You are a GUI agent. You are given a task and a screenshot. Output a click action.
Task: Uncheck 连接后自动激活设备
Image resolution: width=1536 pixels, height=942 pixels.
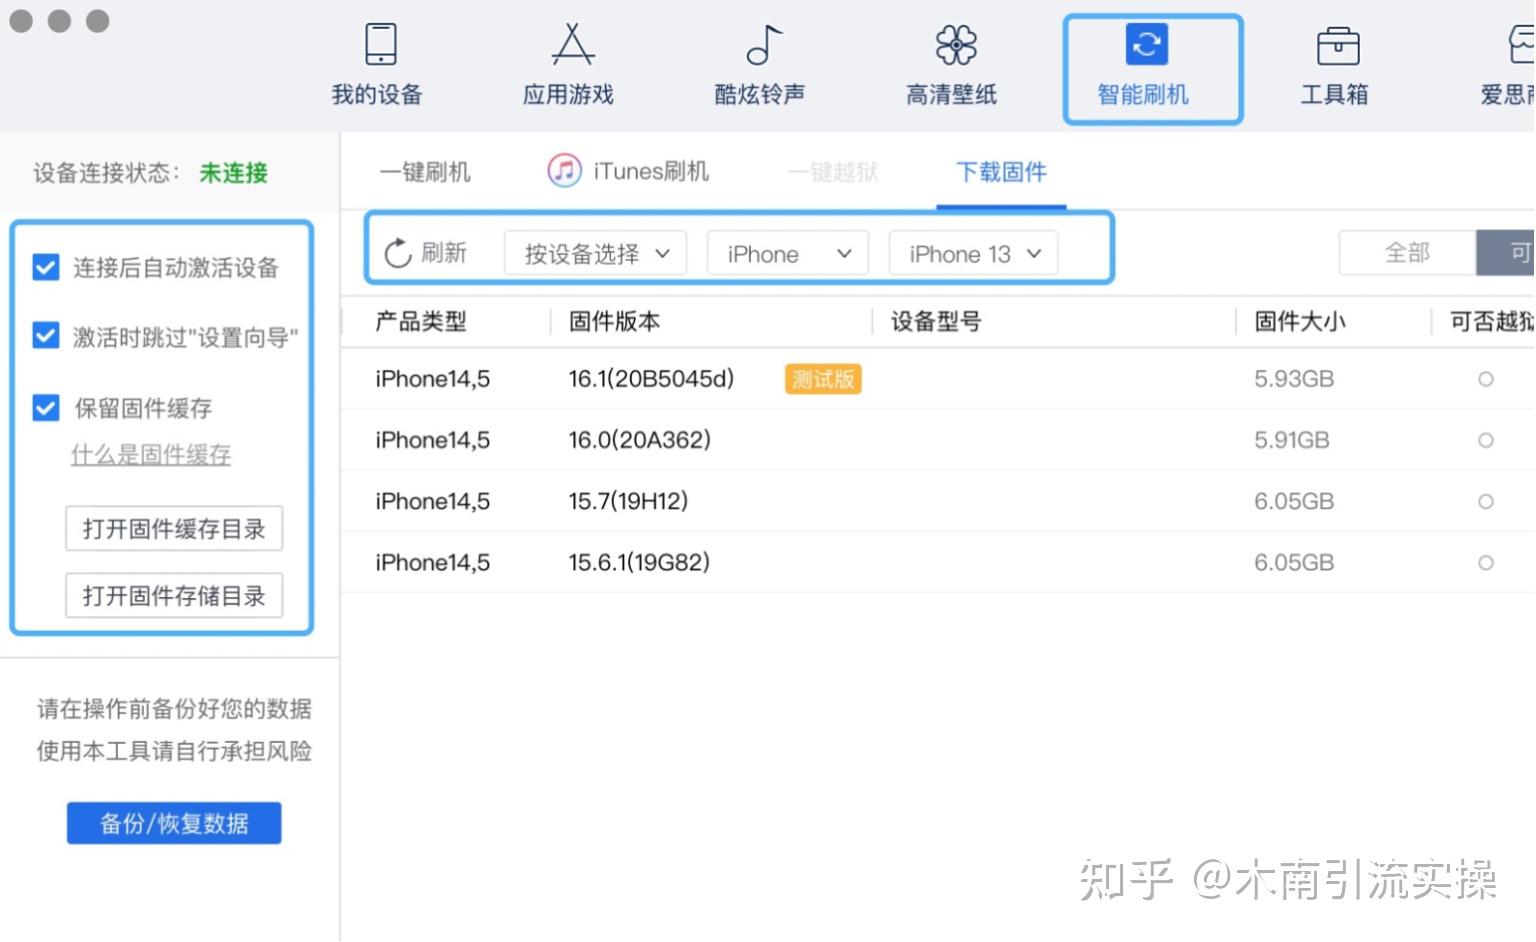pyautogui.click(x=45, y=267)
